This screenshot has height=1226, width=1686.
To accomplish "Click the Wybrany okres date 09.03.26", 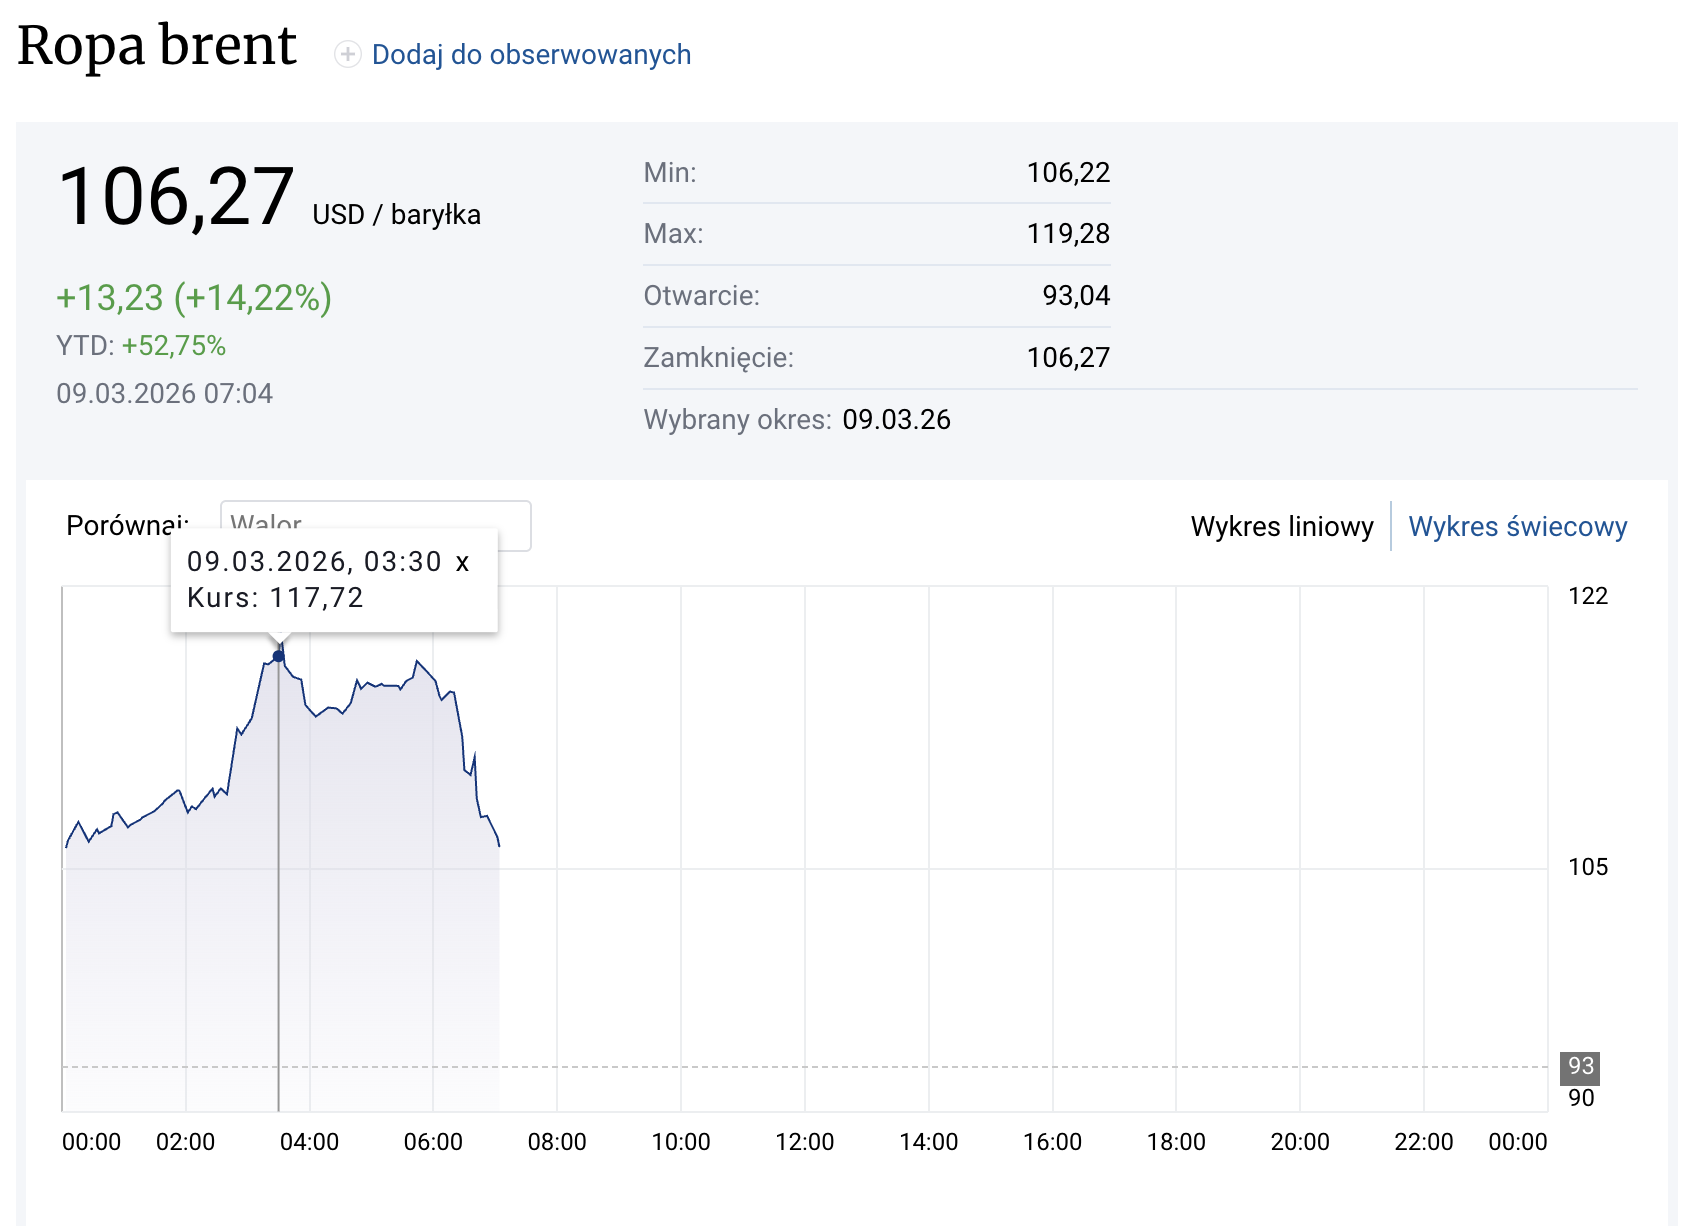I will [x=896, y=420].
